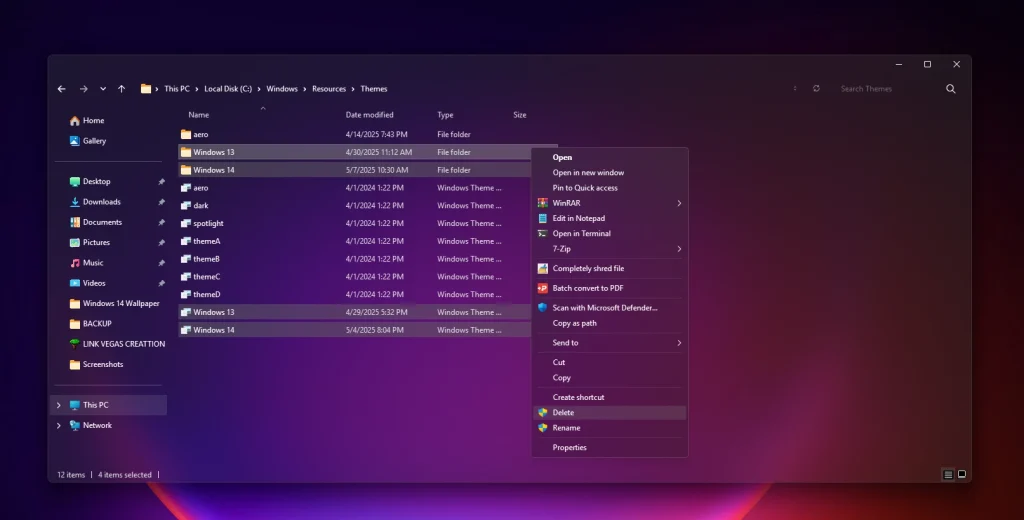This screenshot has width=1024, height=520.
Task: Click the pin icon beside Documents
Action: pos(161,222)
